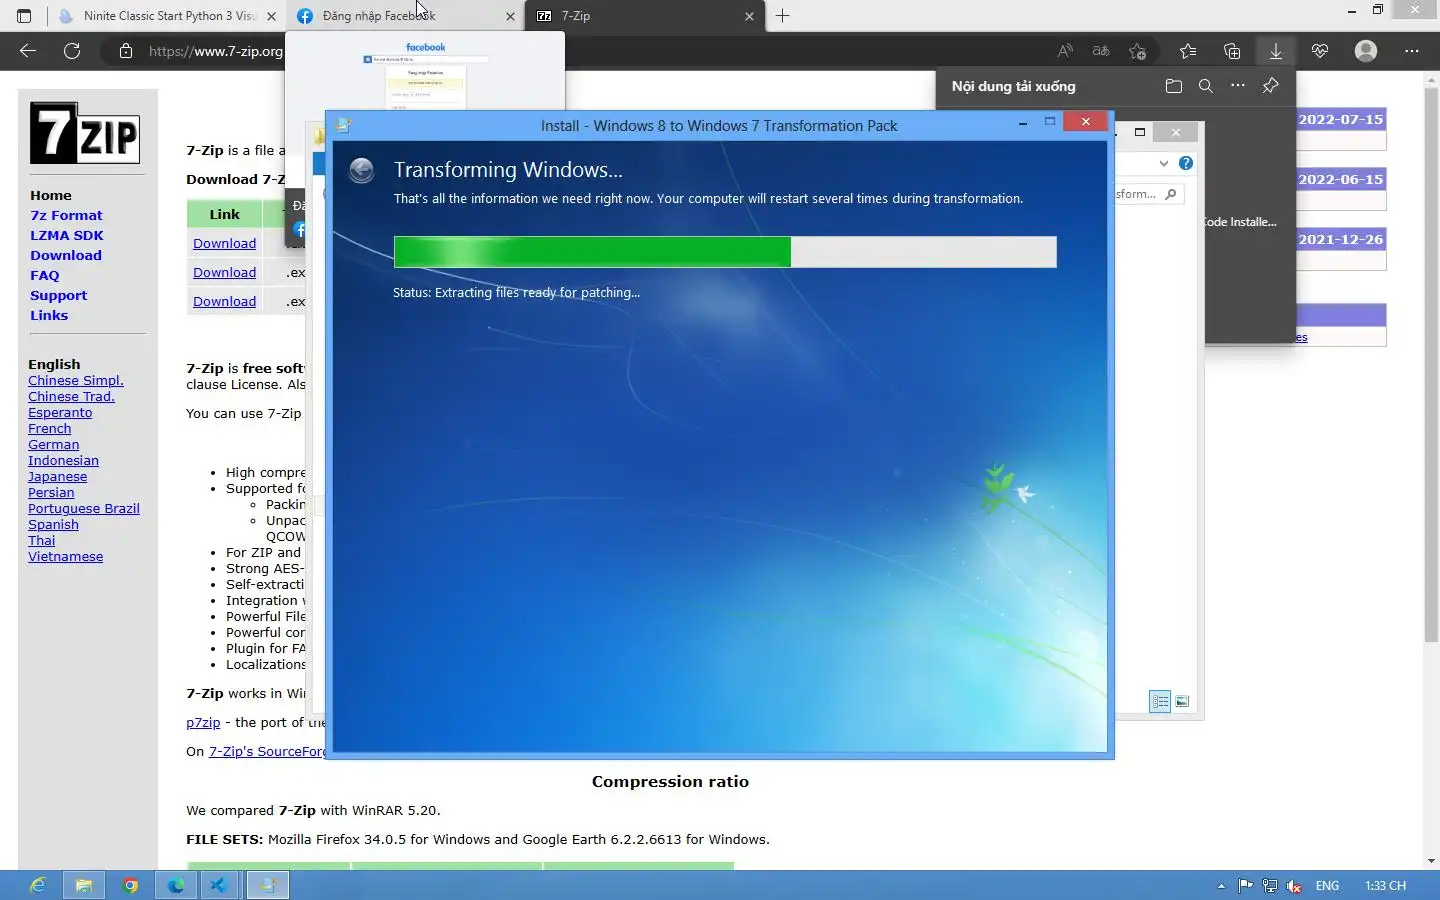Change input language ENG indicator
1440x900 pixels.
pyautogui.click(x=1327, y=886)
